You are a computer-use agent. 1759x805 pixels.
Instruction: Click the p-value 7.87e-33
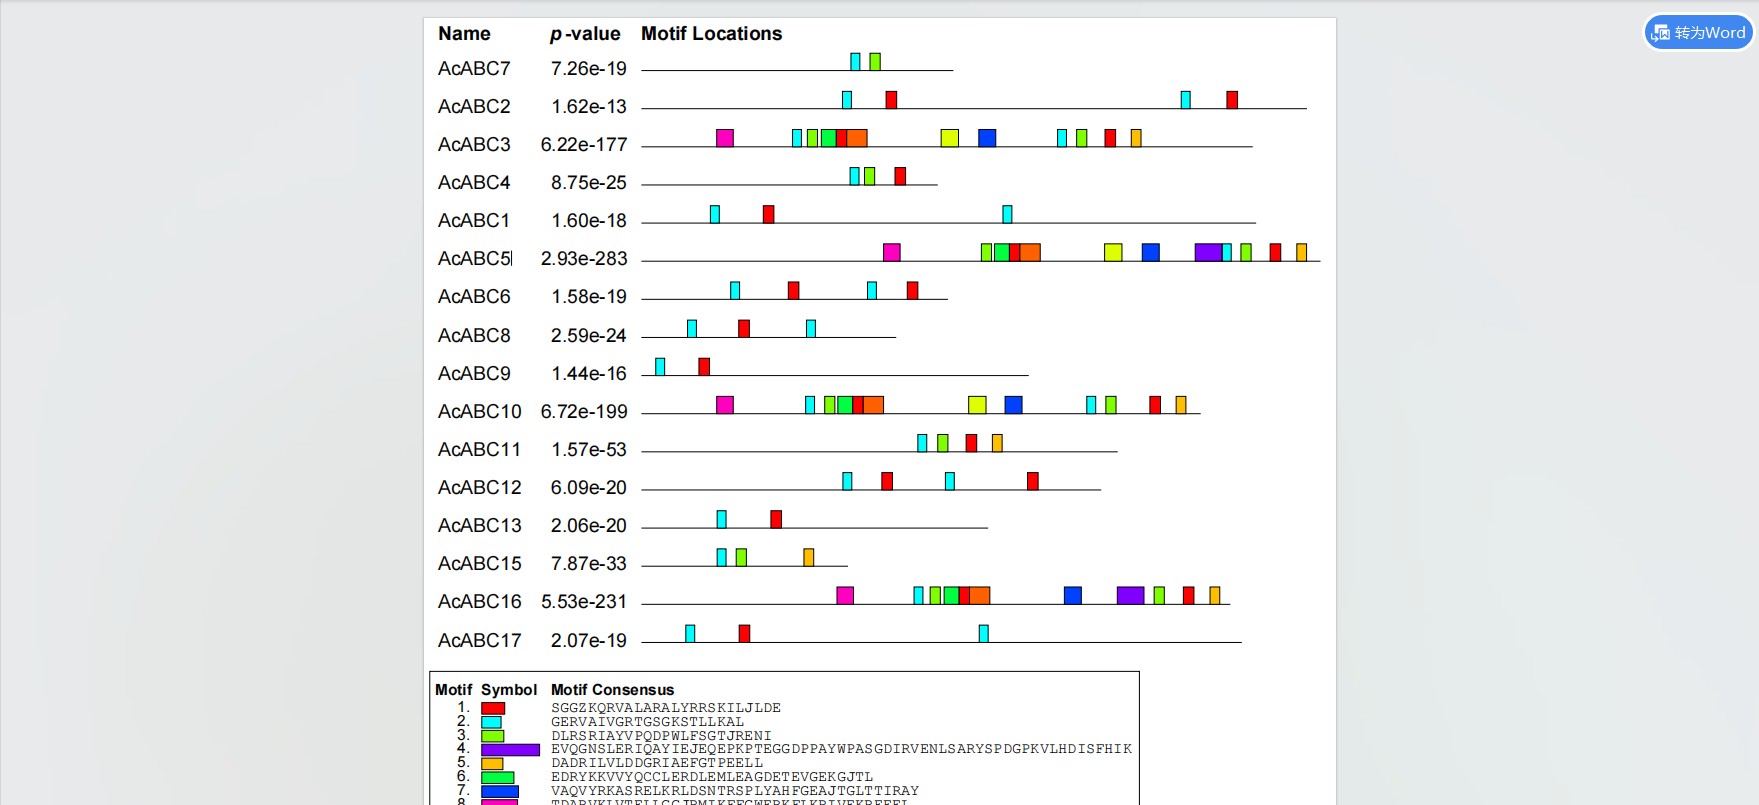click(x=589, y=564)
